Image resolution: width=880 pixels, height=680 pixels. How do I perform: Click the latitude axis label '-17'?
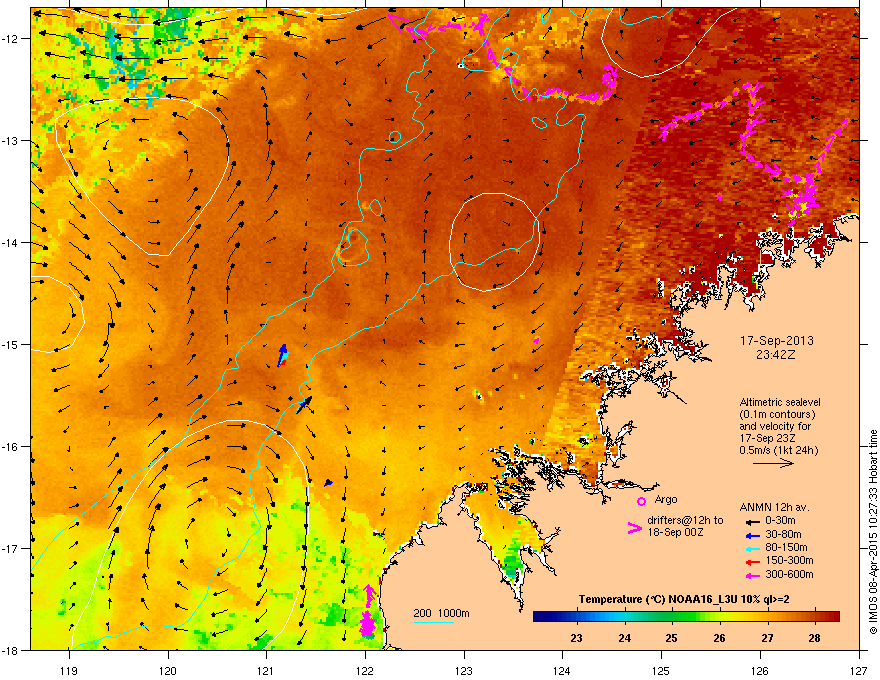click(10, 548)
